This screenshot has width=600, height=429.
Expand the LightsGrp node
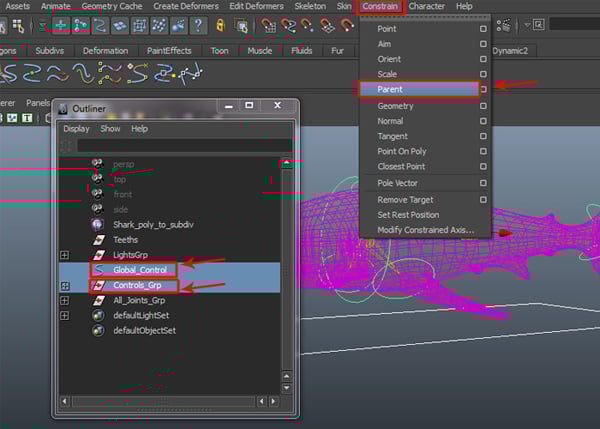tap(65, 255)
